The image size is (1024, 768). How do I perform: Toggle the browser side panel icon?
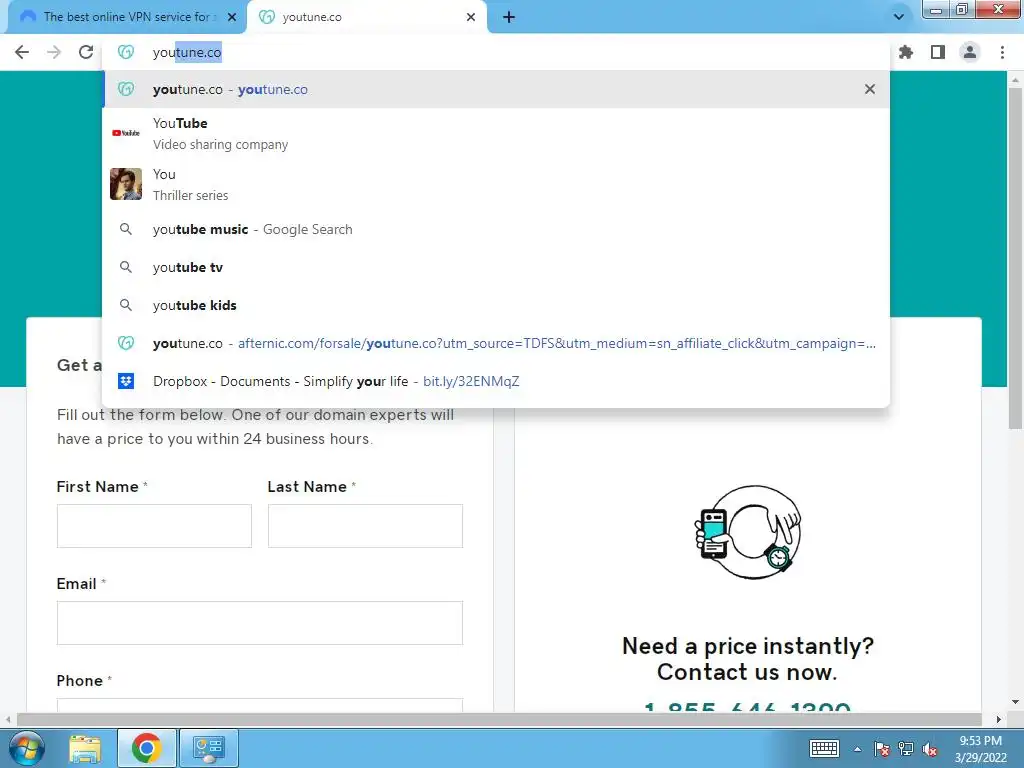coord(938,52)
